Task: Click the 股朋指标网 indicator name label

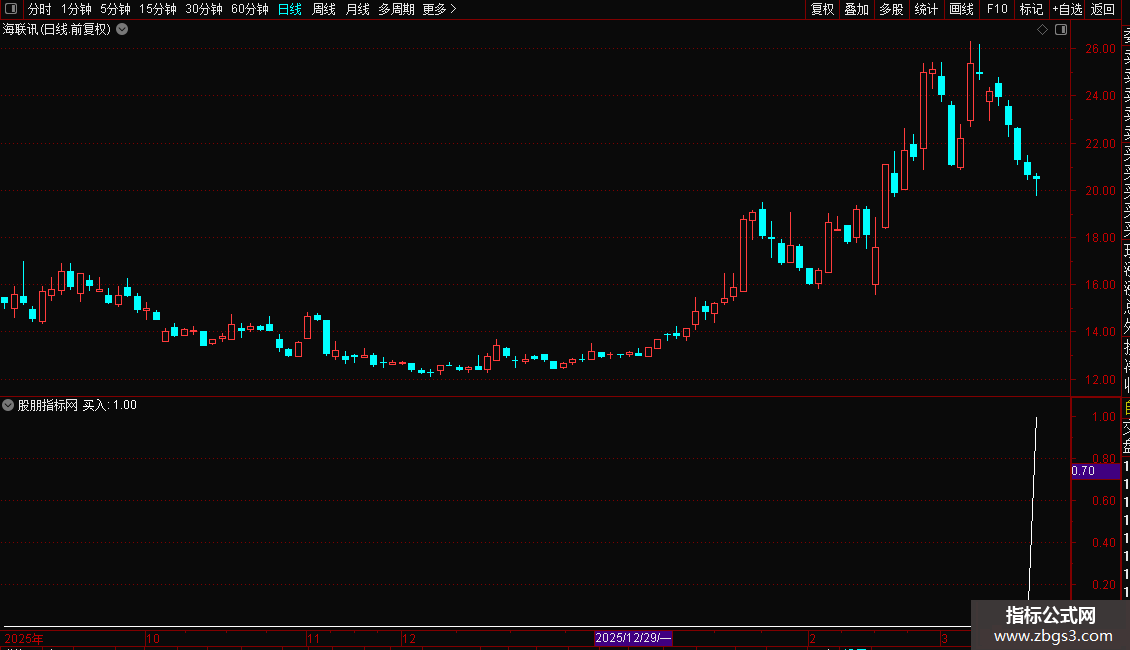Action: click(48, 405)
